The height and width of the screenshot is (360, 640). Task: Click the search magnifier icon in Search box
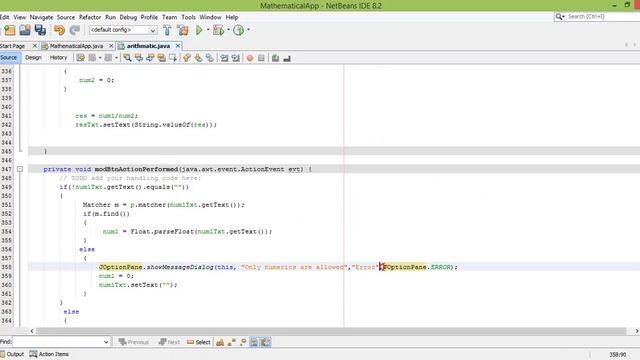559,16
